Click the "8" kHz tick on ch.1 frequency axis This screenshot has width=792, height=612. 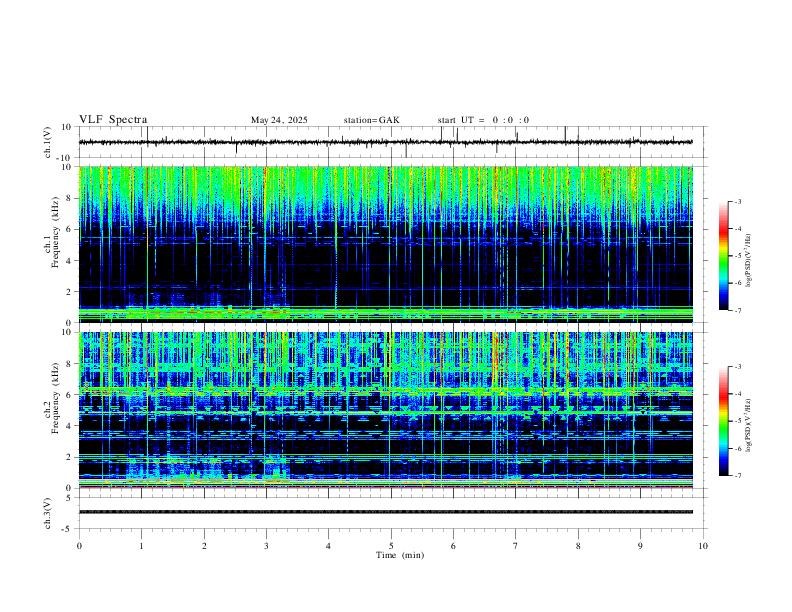click(70, 198)
